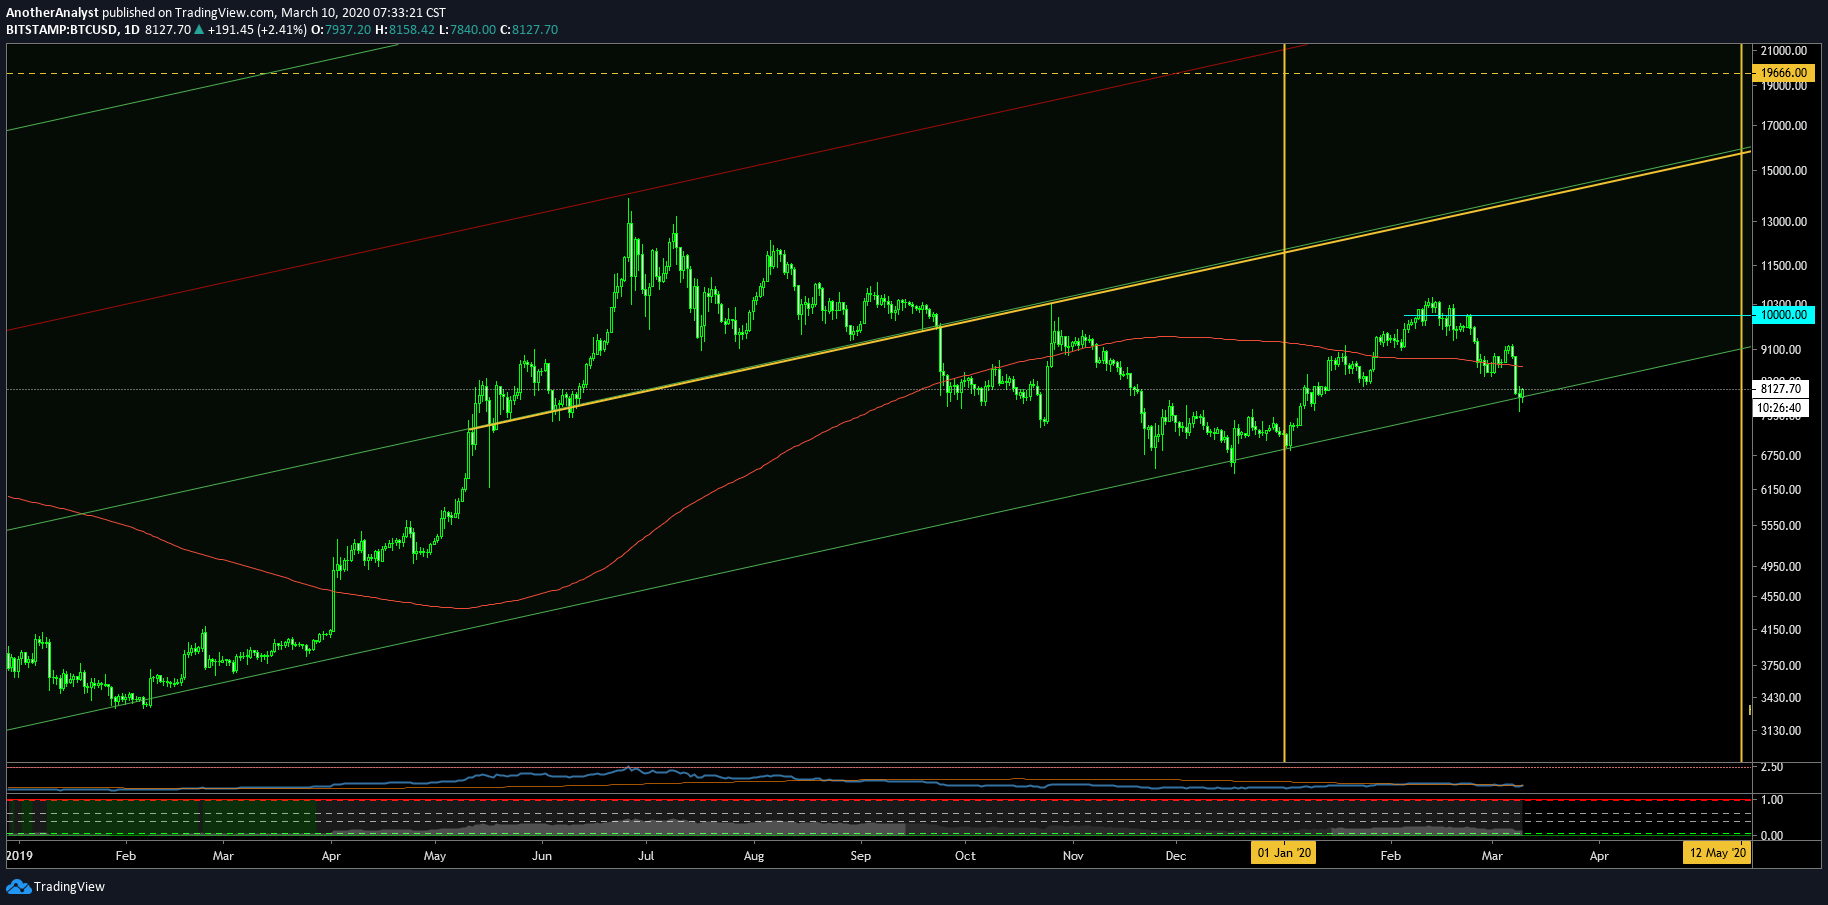Image resolution: width=1828 pixels, height=905 pixels.
Task: Click the 2.50 indicator scale label
Action: pos(1772,767)
